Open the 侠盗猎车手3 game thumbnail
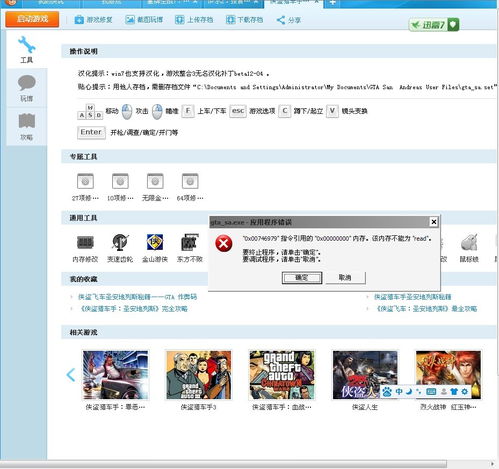Image resolution: width=499 pixels, height=469 pixels. point(199,375)
